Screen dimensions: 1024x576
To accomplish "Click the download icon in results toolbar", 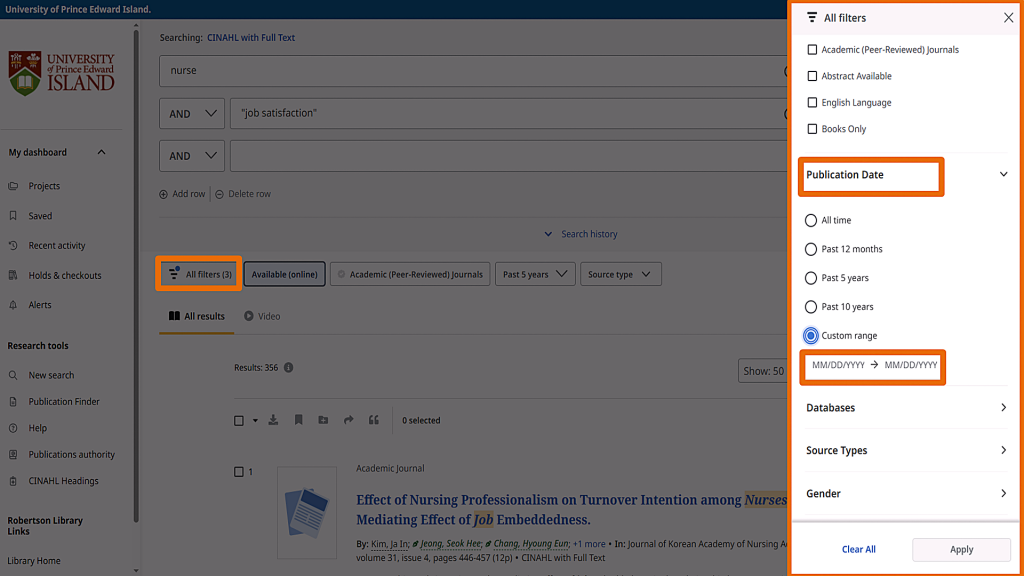I will click(x=274, y=421).
